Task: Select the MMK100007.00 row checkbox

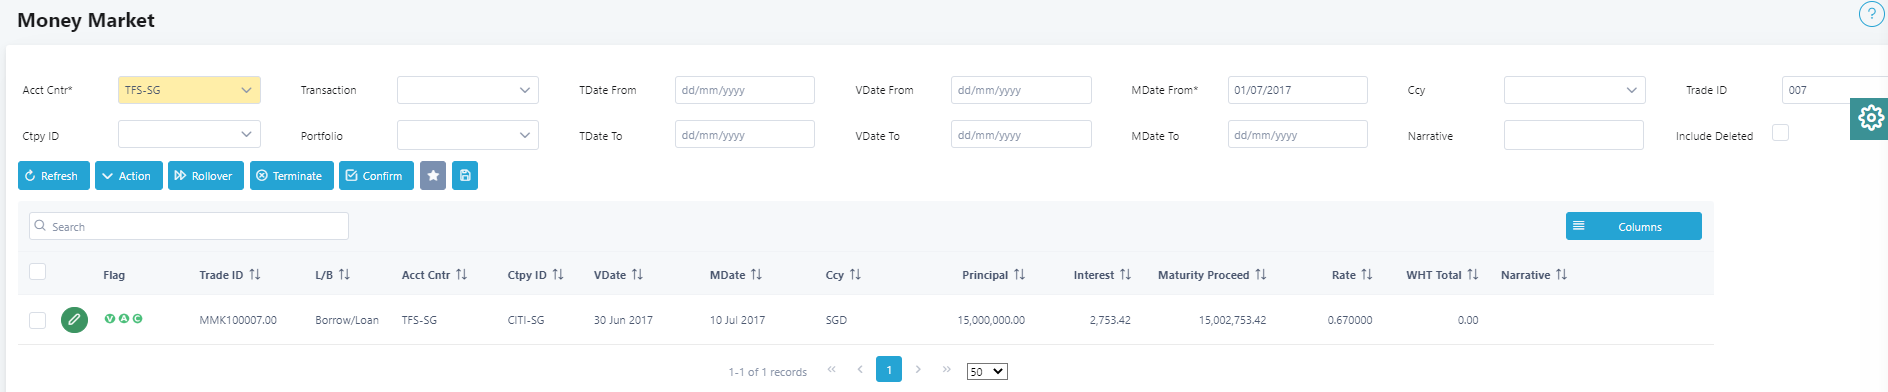Action: (37, 320)
